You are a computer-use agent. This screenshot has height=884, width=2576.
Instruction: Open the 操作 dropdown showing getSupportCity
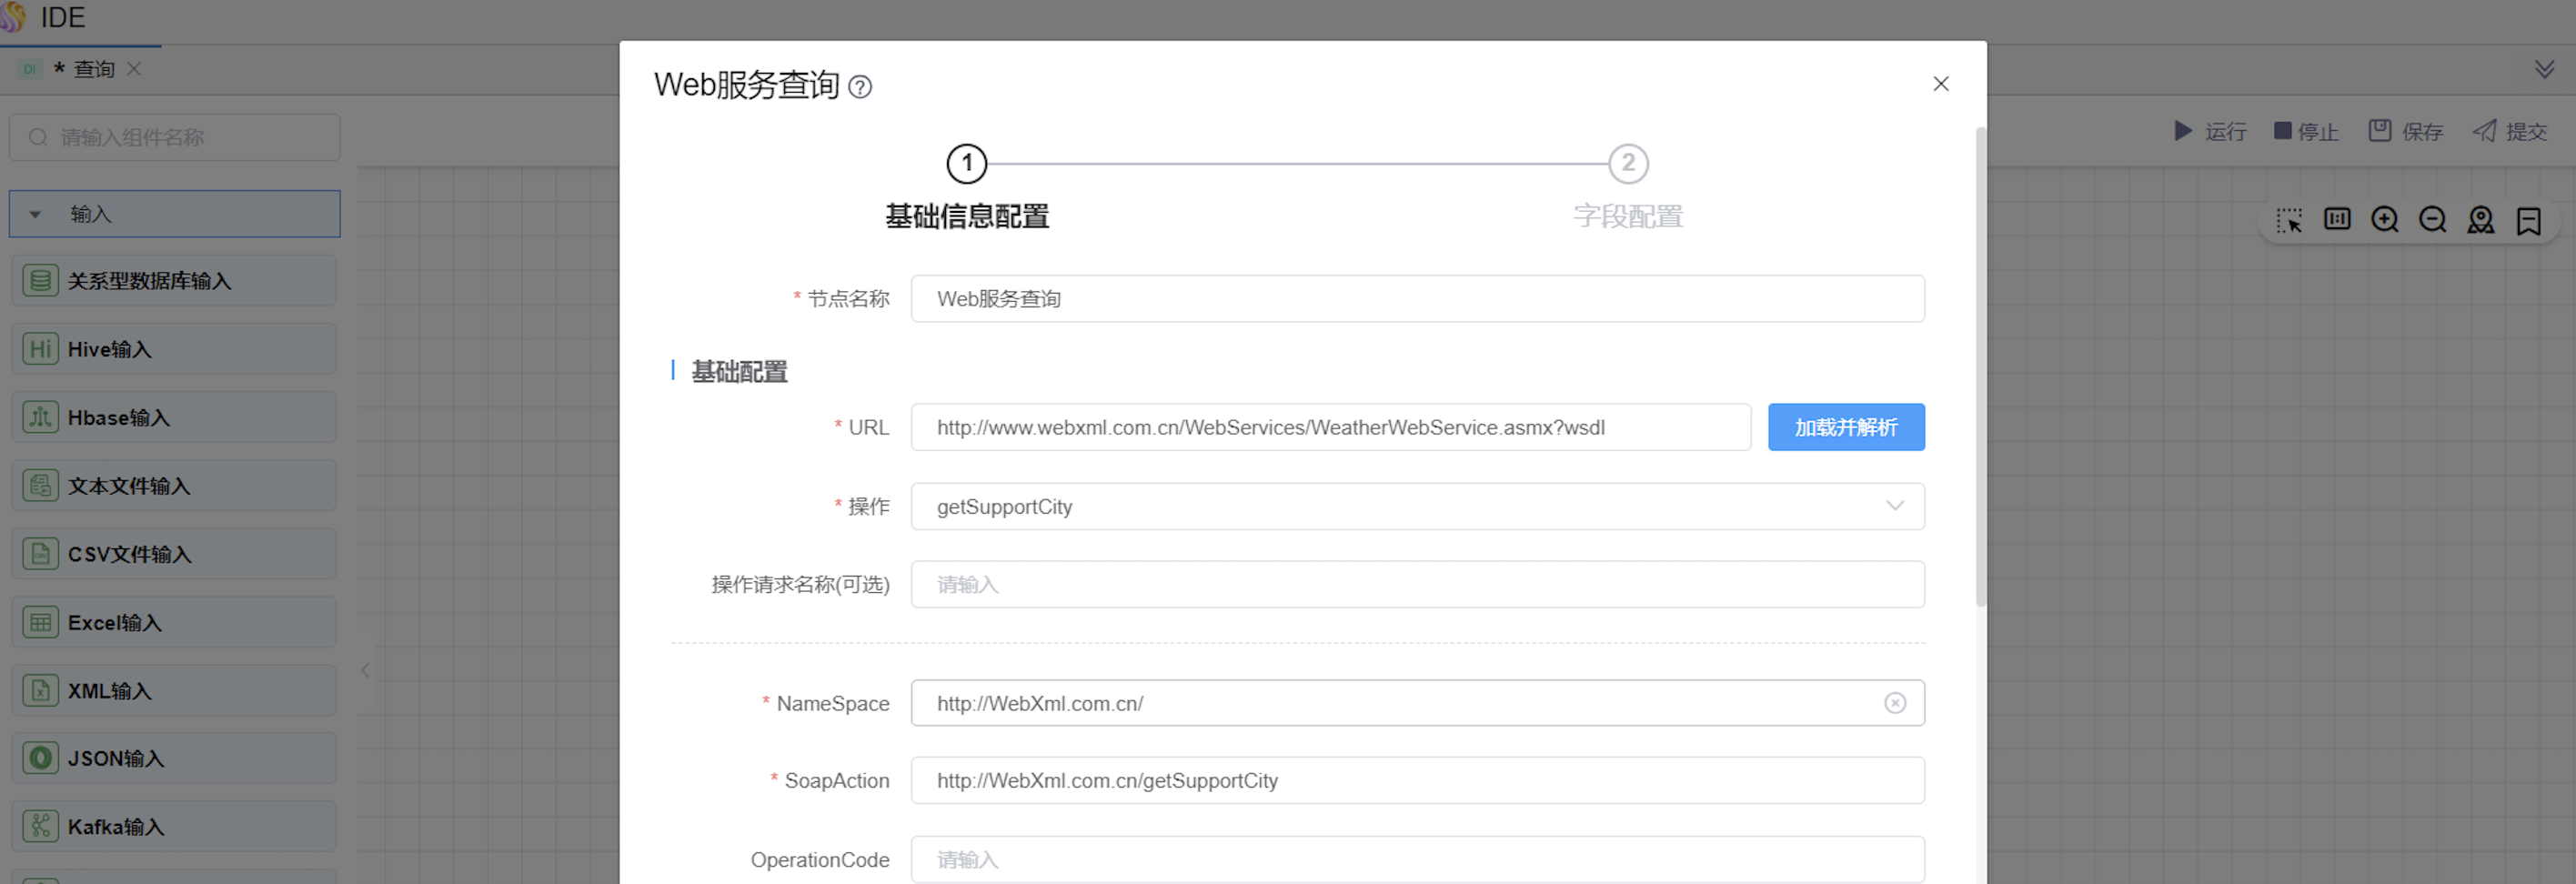click(x=1417, y=507)
